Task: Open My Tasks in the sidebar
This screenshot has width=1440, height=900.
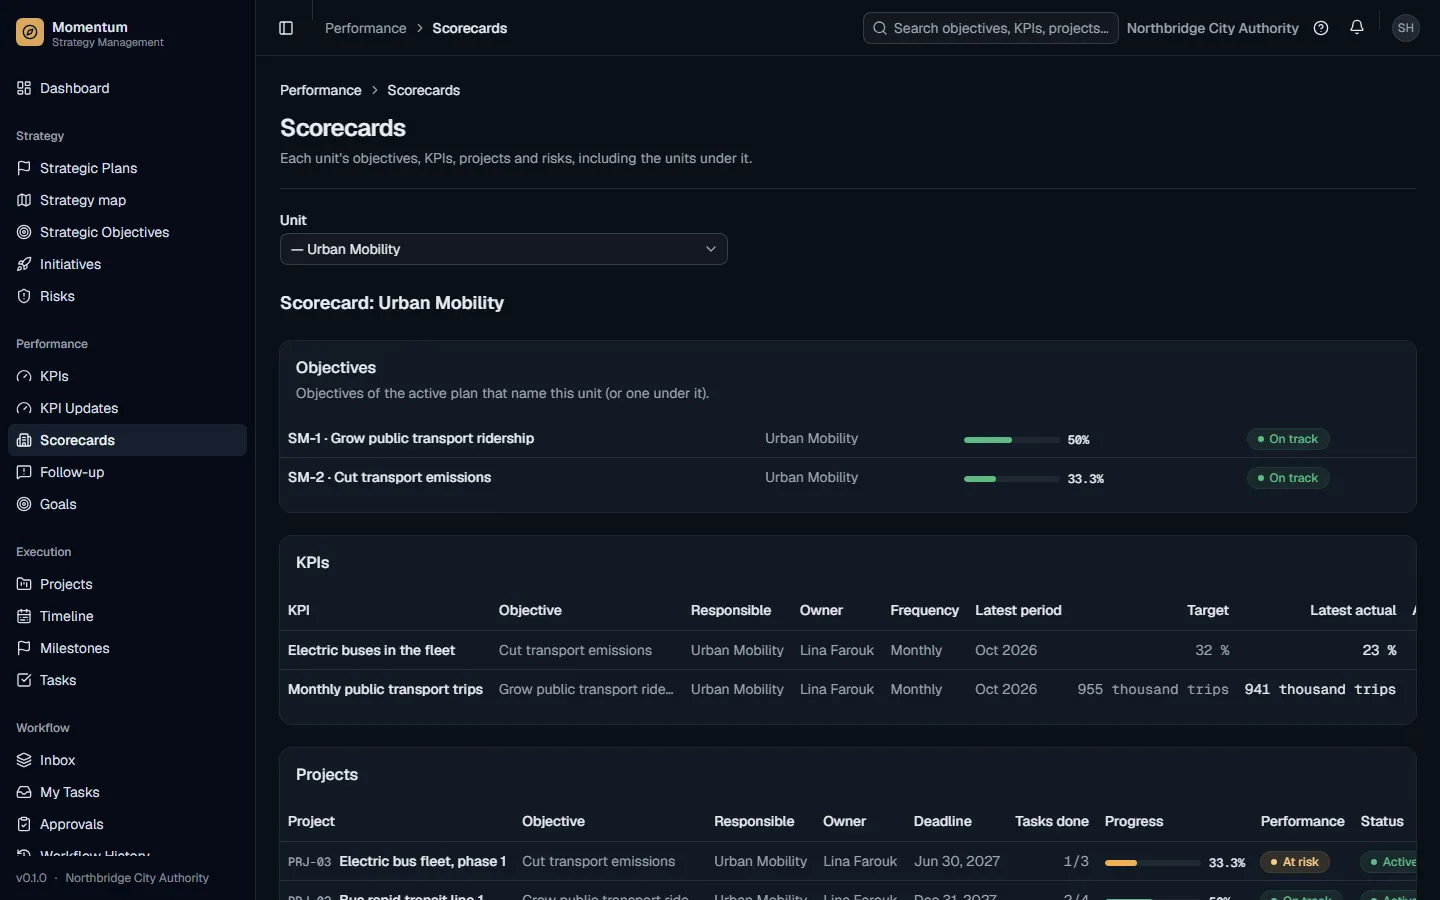Action: (127, 792)
